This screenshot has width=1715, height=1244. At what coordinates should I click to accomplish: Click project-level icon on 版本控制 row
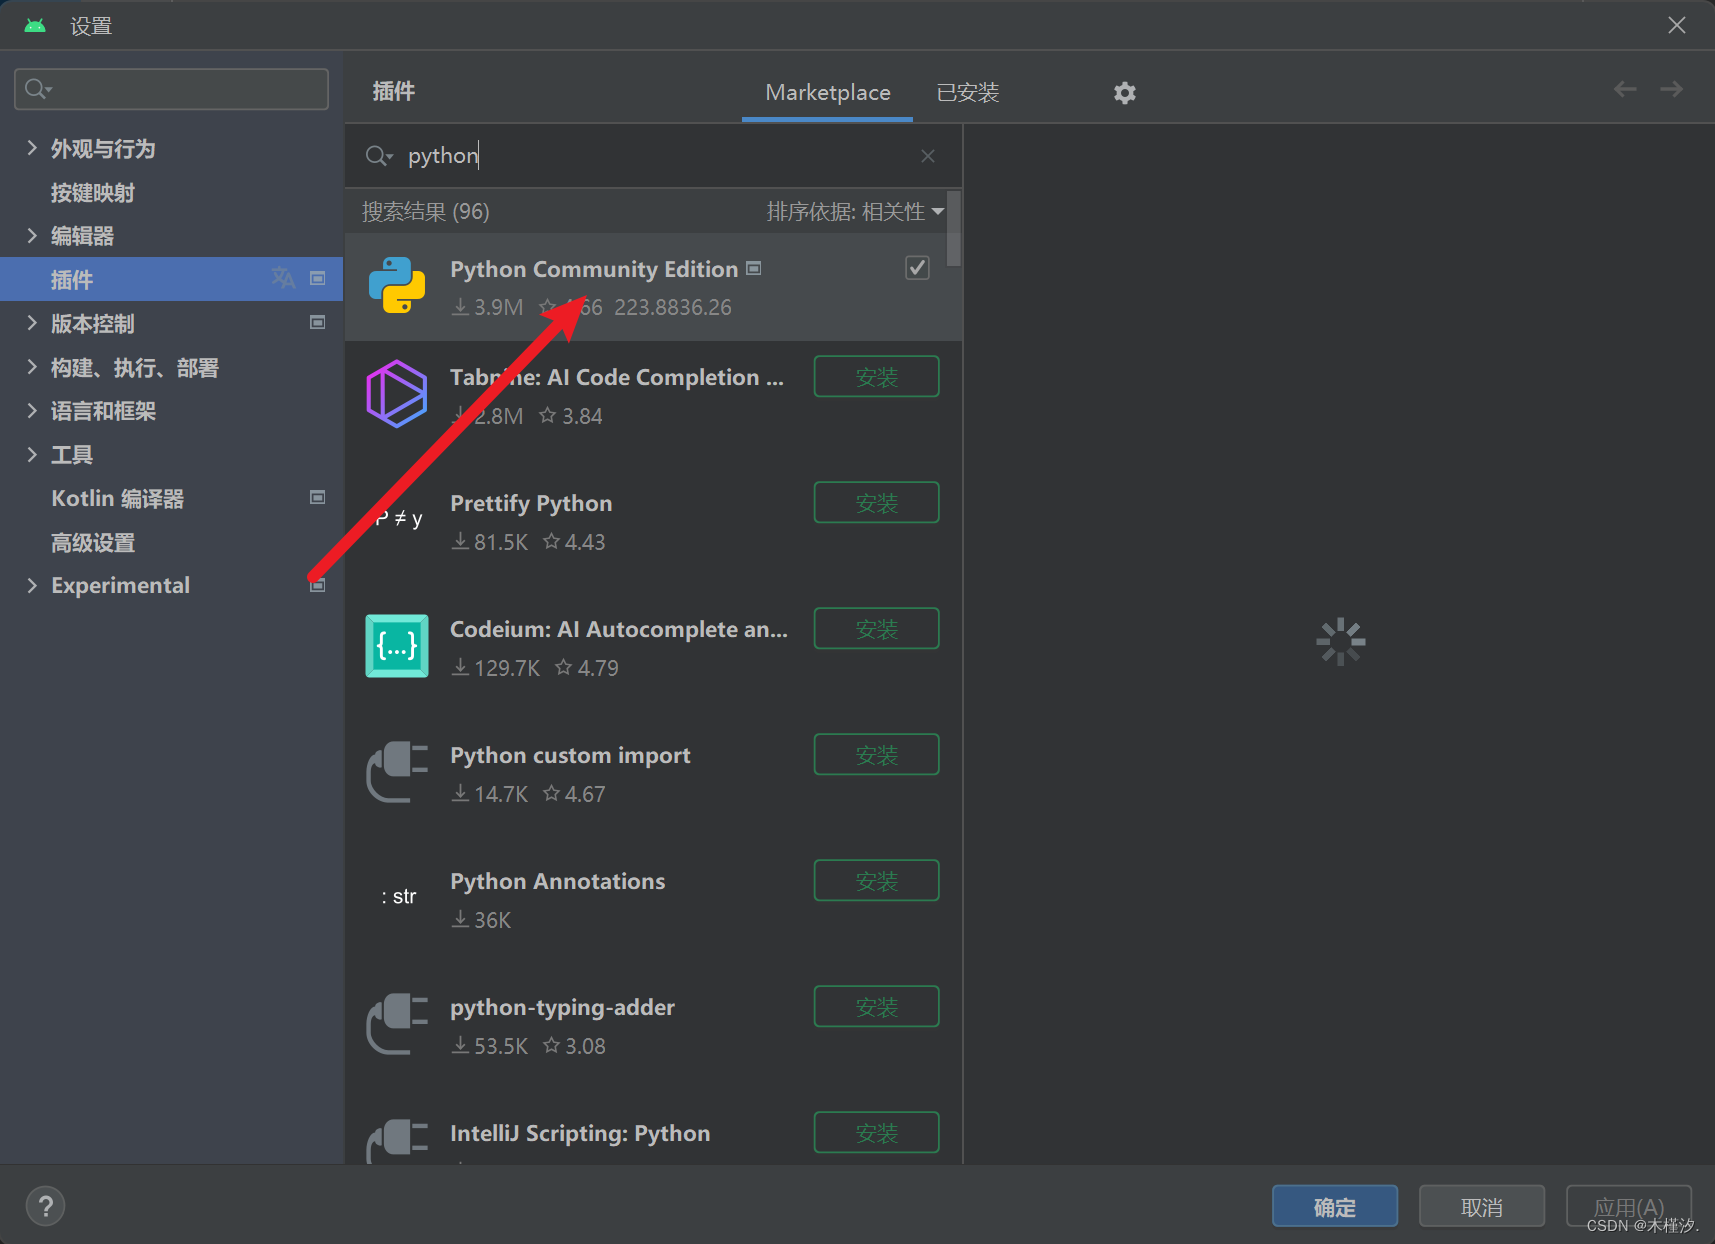318,322
